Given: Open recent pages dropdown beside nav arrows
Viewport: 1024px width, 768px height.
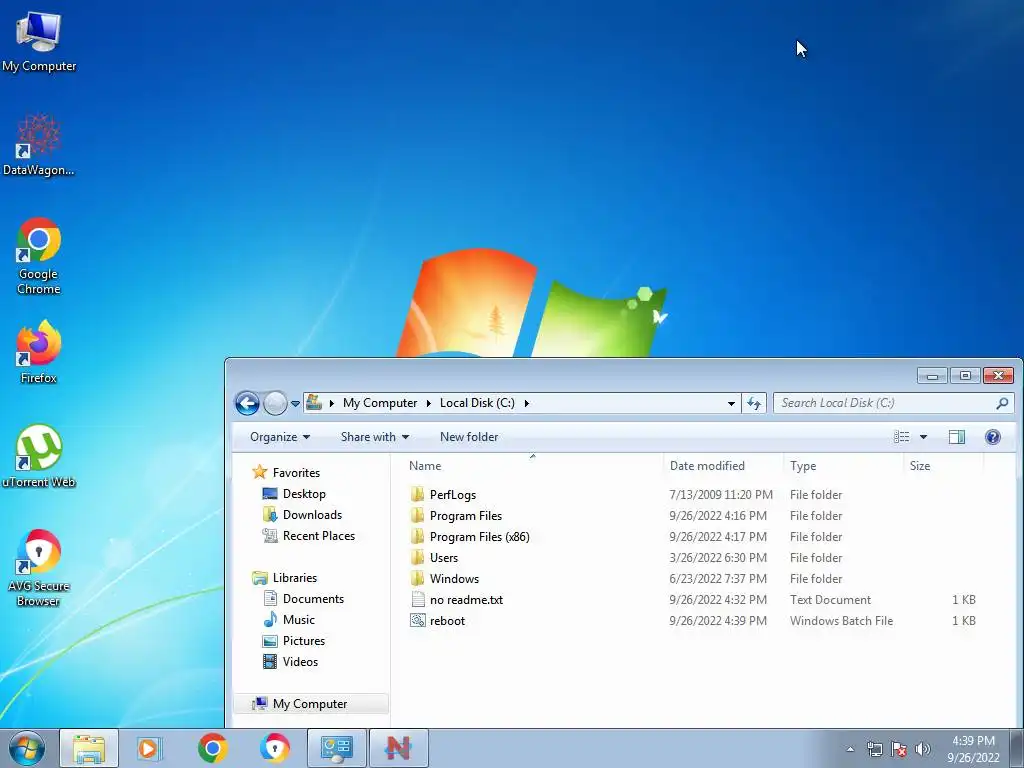Looking at the screenshot, I should click(295, 404).
